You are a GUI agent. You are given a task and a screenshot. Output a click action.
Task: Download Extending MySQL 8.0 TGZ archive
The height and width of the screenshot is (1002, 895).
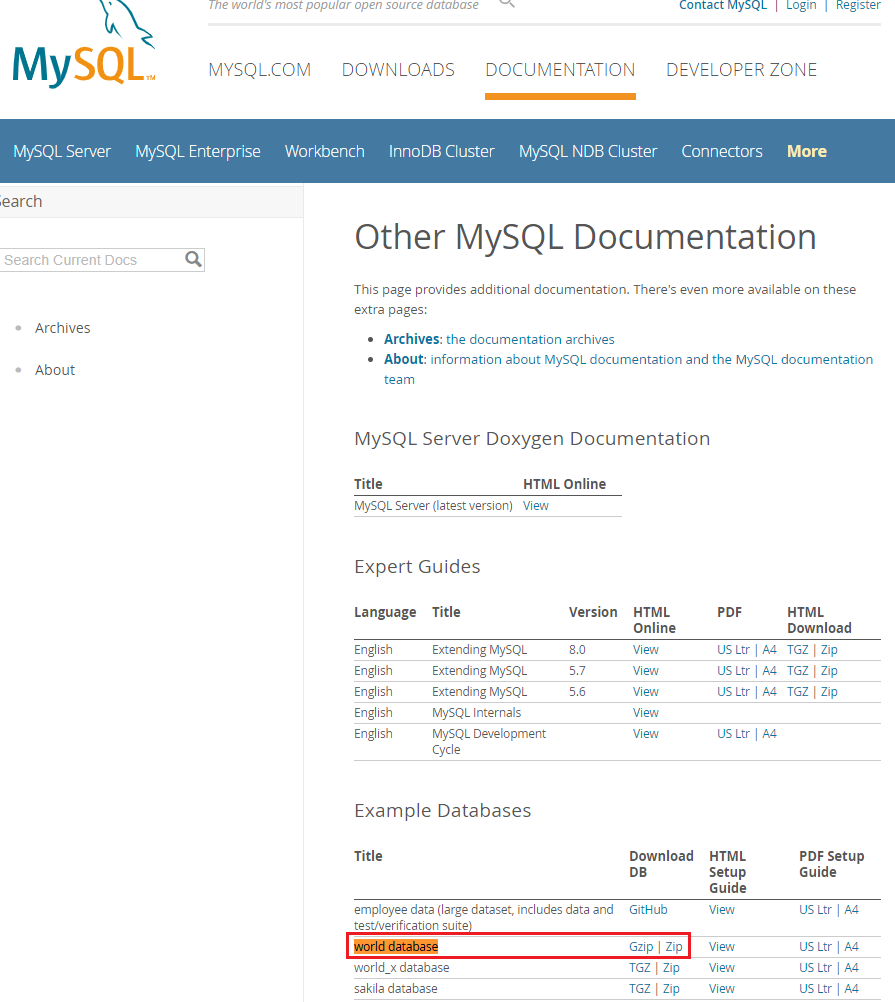(x=797, y=649)
